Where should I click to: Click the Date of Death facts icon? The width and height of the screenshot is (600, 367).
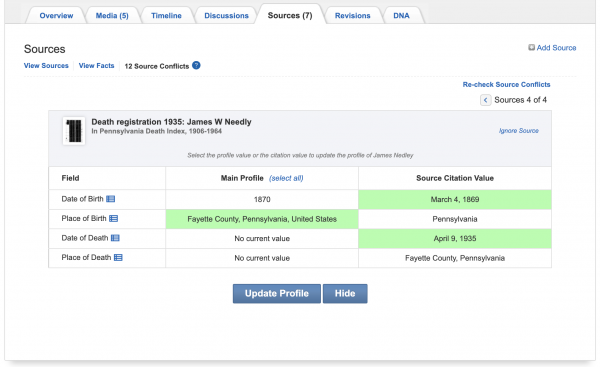115,238
